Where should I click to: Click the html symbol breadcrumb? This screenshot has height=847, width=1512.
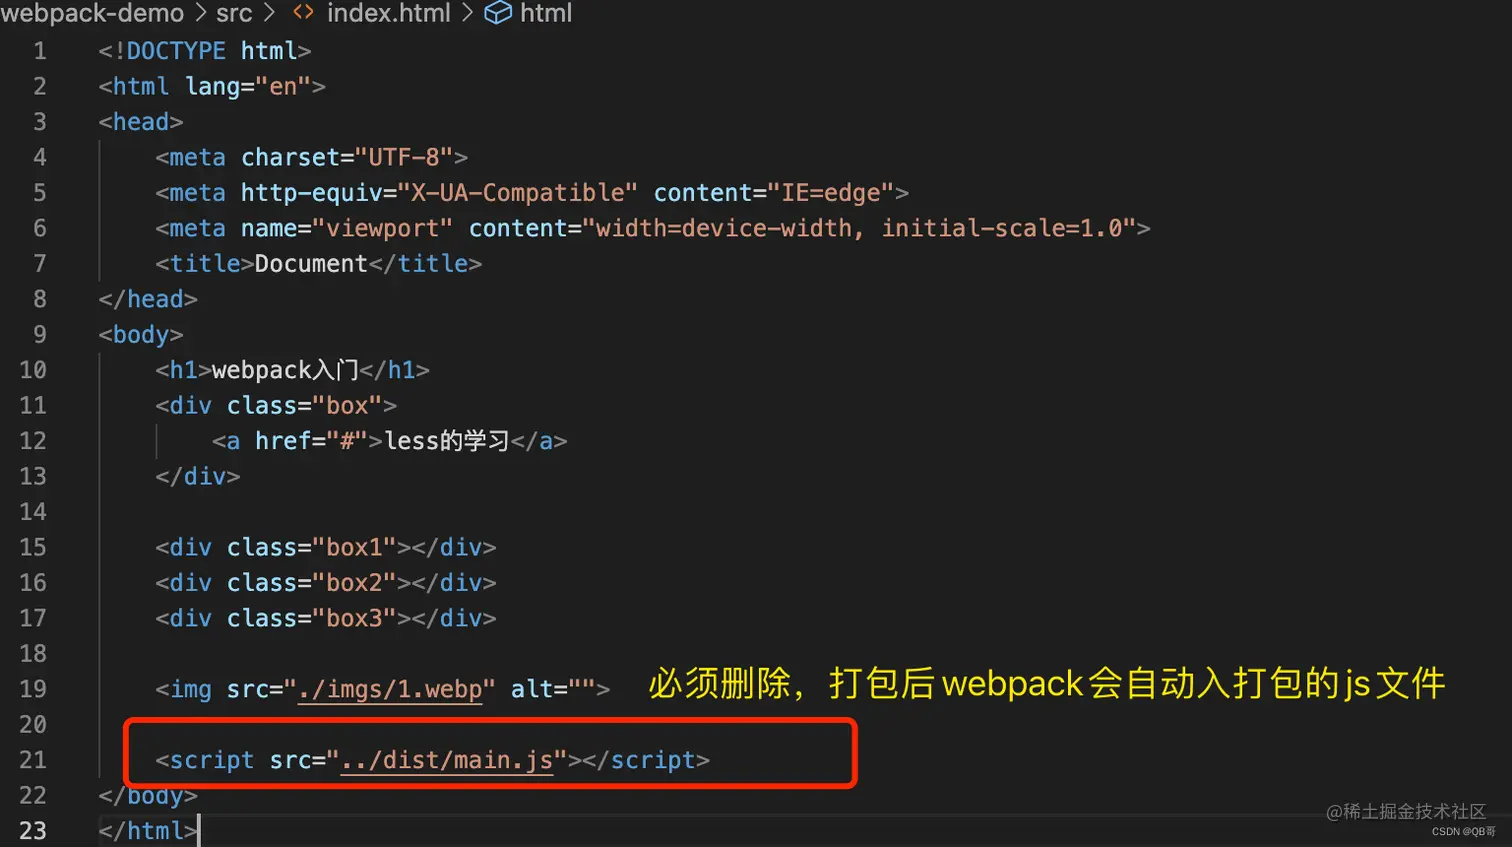[546, 13]
